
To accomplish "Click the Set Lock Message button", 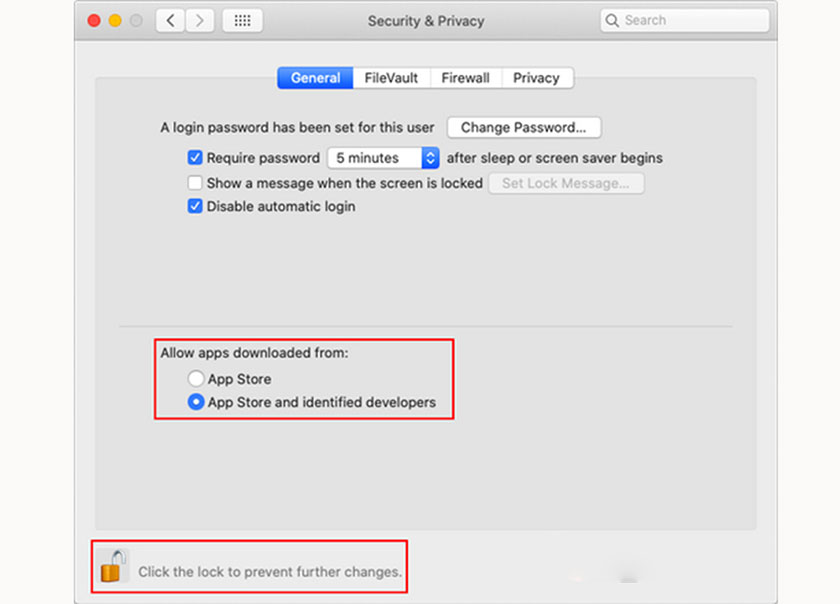I will pyautogui.click(x=566, y=183).
